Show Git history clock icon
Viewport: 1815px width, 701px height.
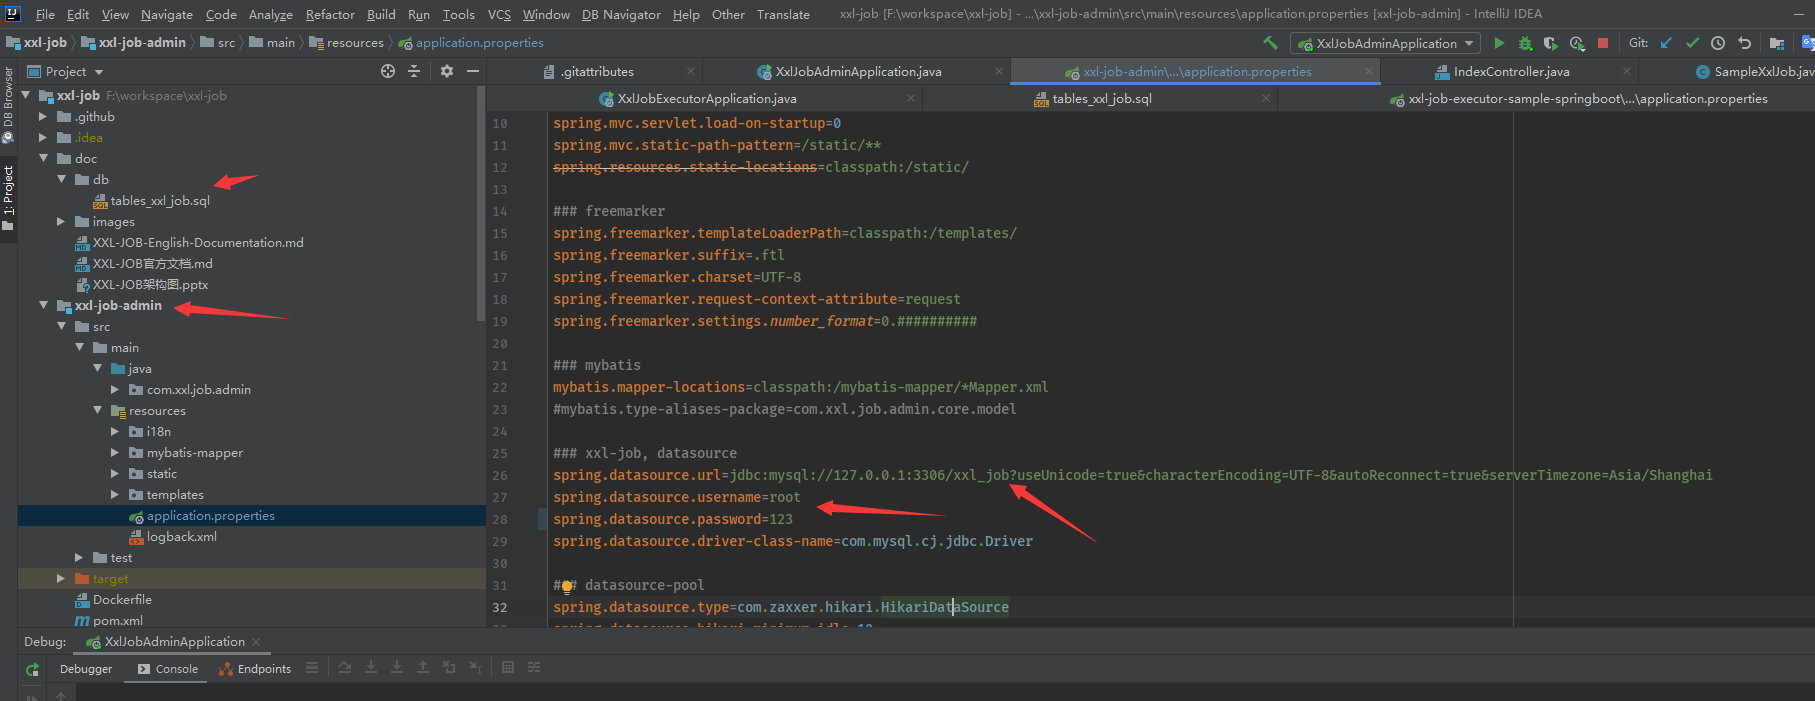point(1718,43)
